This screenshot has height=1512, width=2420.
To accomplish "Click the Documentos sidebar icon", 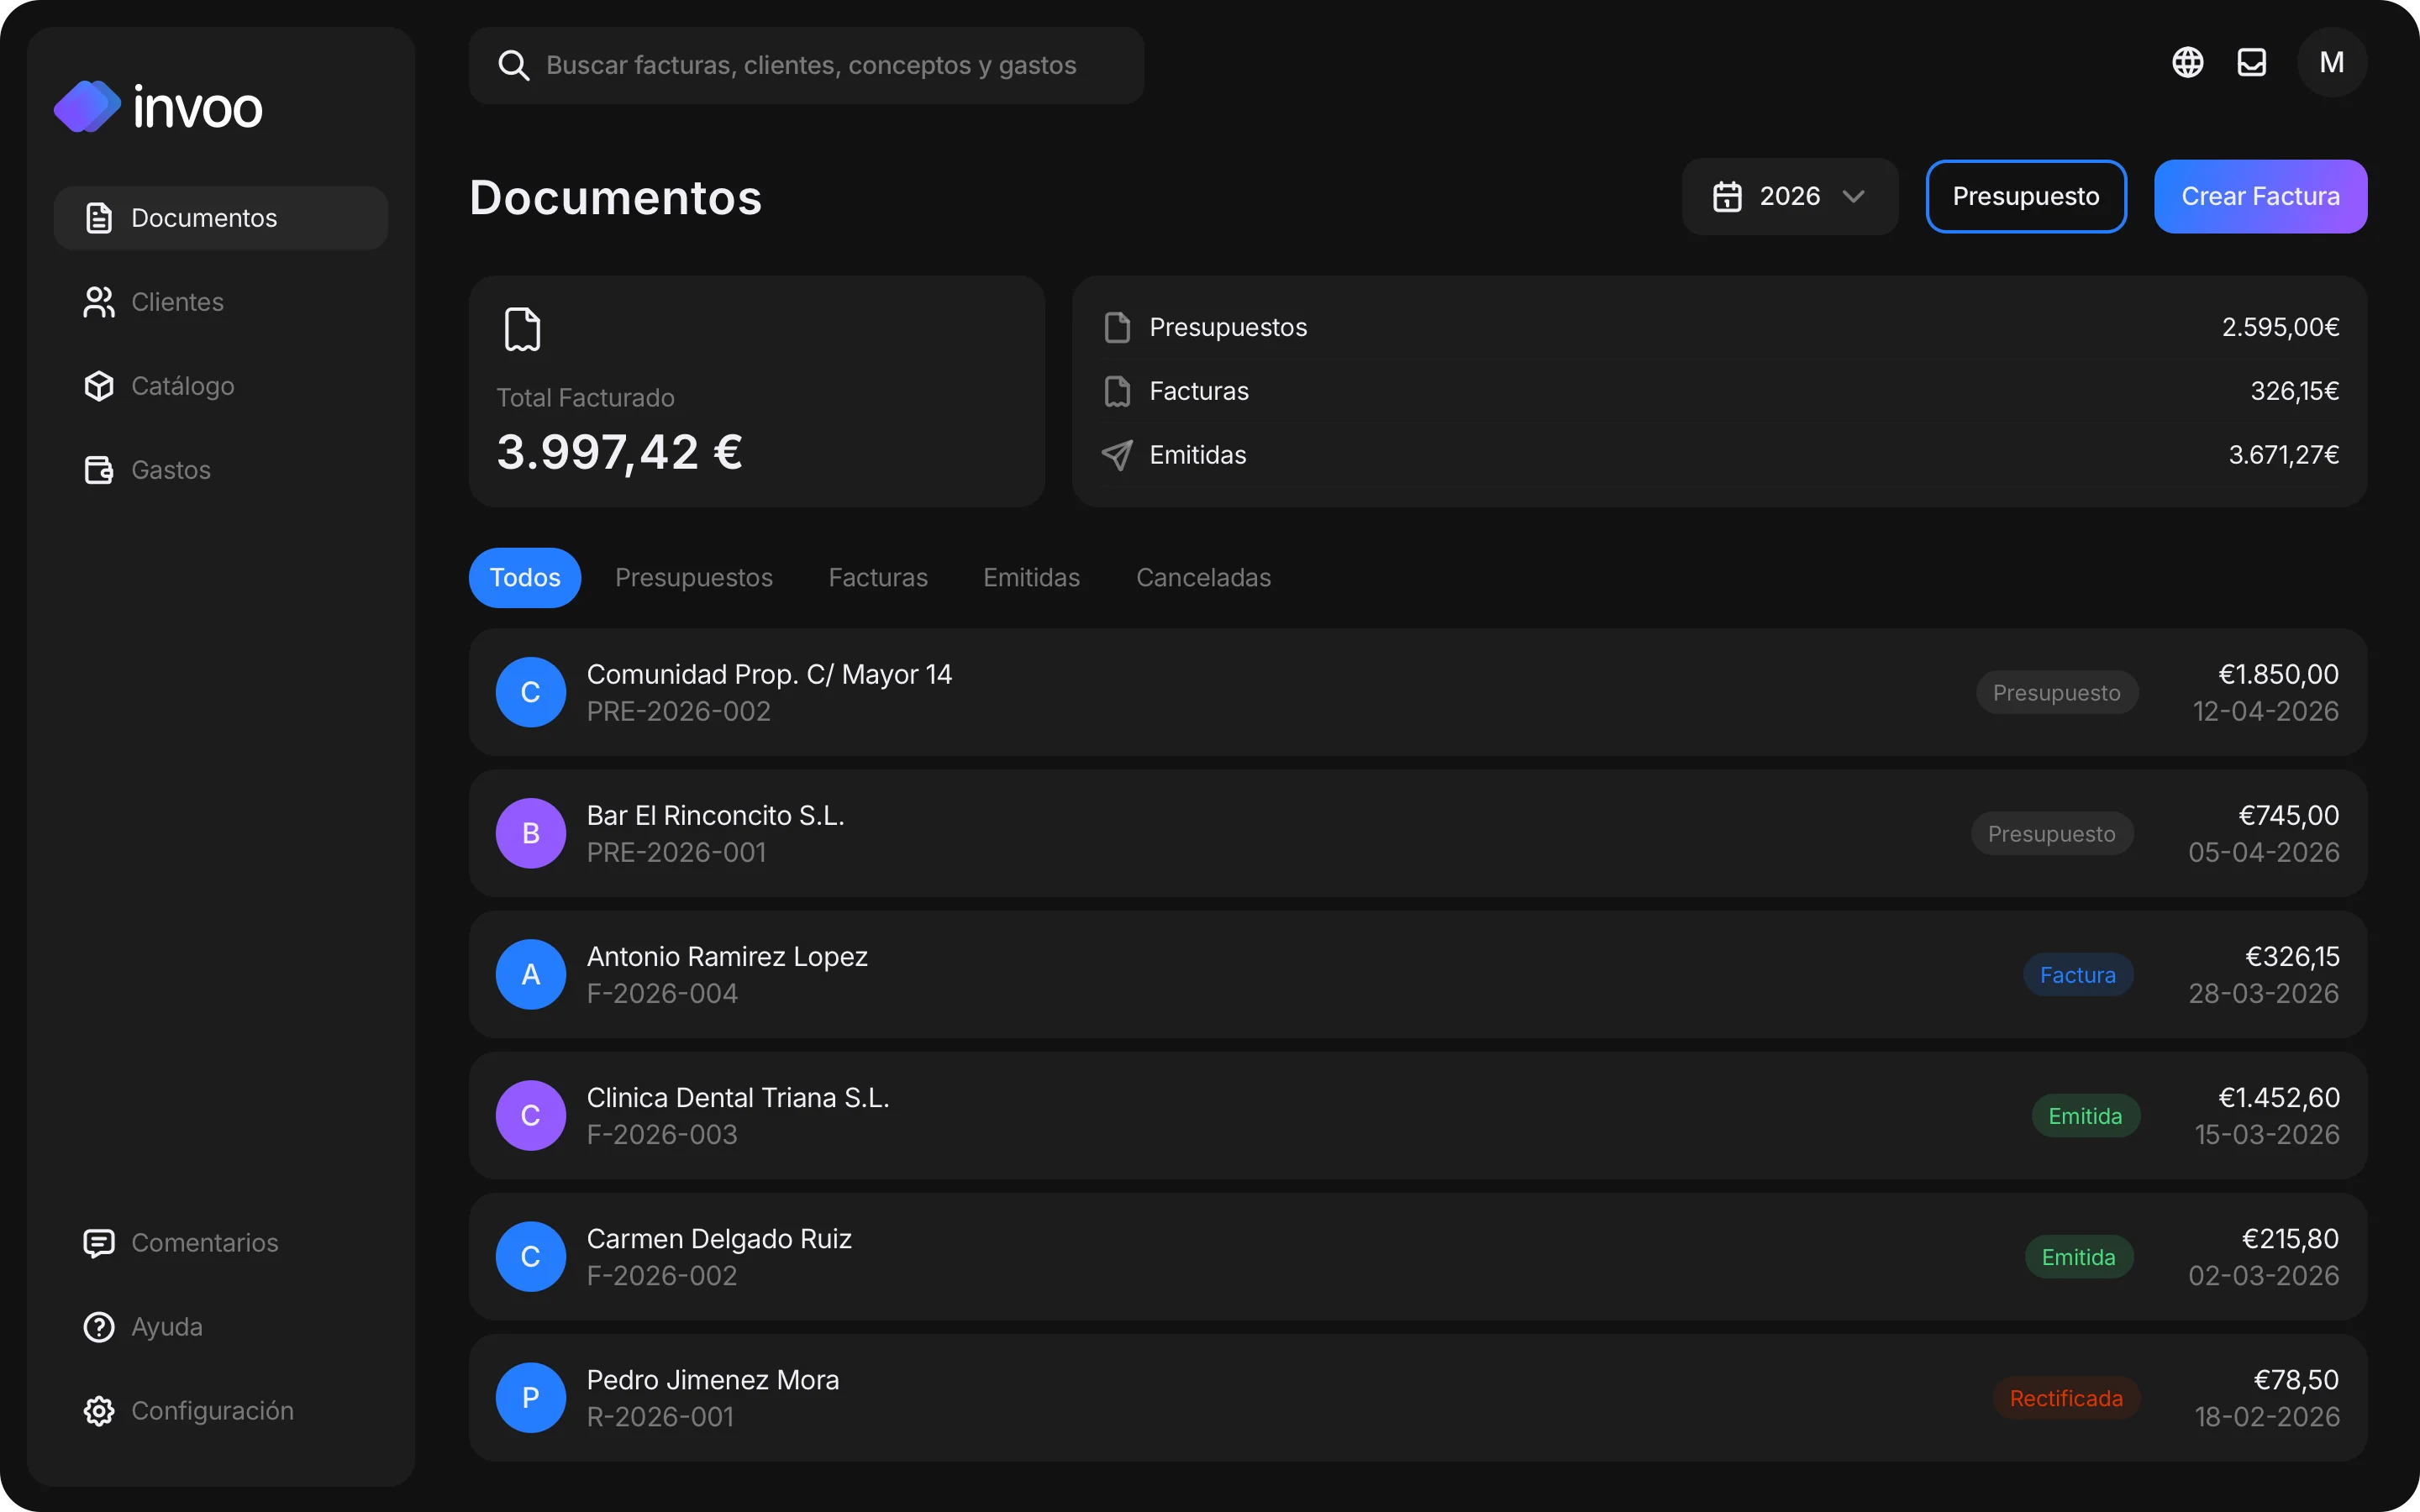I will coord(98,217).
